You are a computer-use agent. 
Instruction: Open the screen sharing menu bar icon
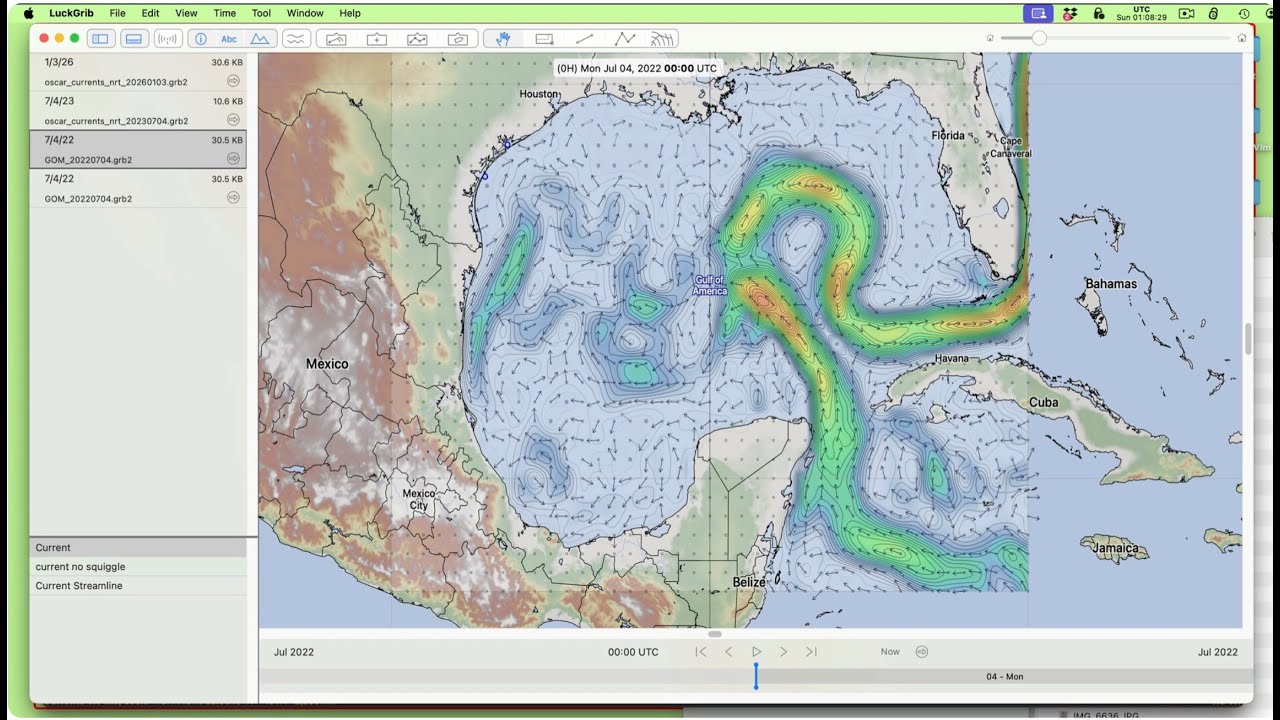(x=1038, y=13)
